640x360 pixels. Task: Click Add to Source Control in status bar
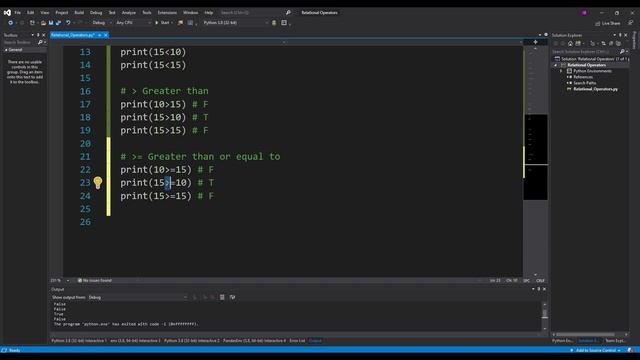[x=596, y=350]
